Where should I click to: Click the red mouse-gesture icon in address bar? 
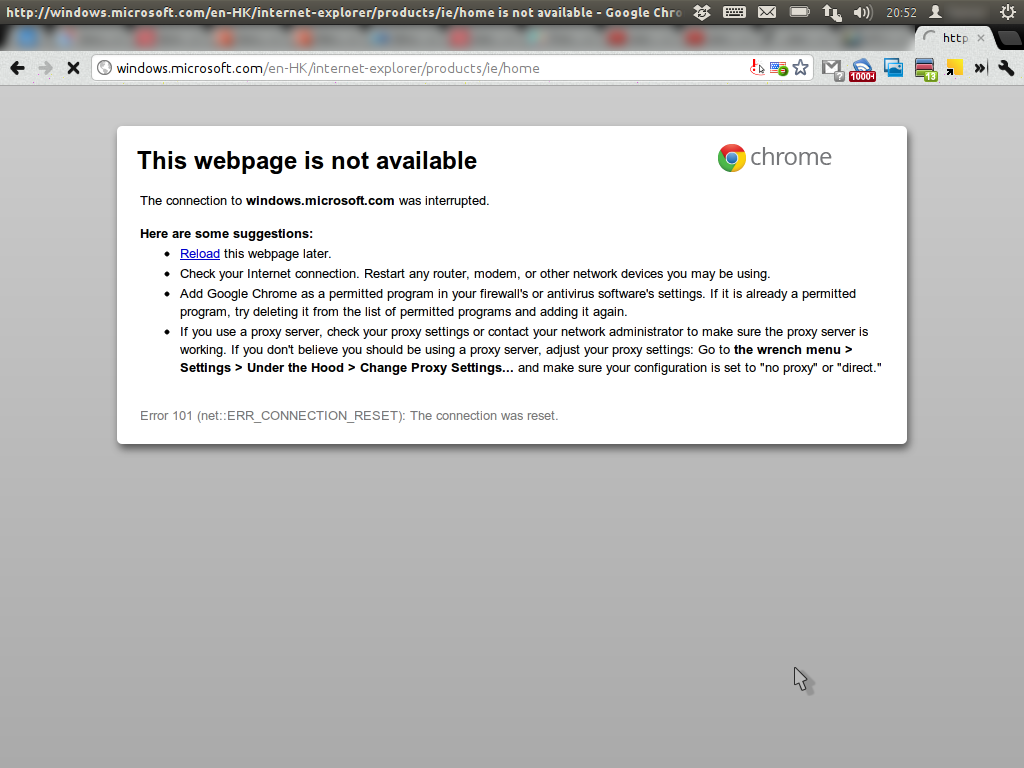tap(757, 68)
